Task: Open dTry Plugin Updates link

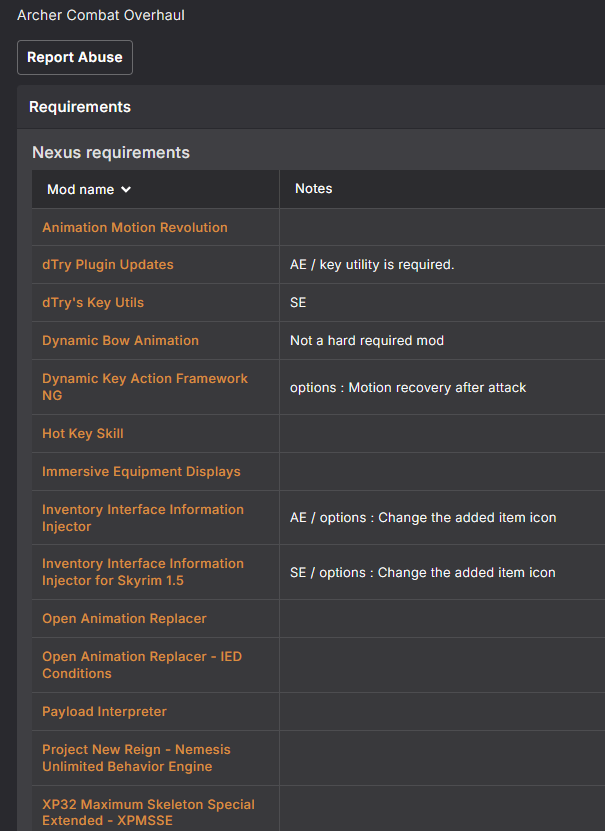Action: click(108, 264)
